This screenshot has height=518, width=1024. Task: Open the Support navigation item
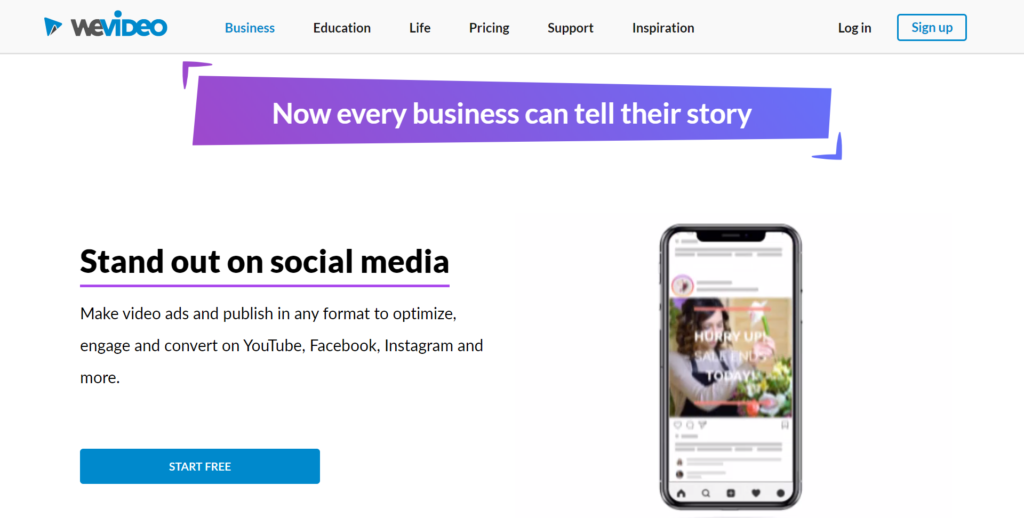pyautogui.click(x=570, y=28)
